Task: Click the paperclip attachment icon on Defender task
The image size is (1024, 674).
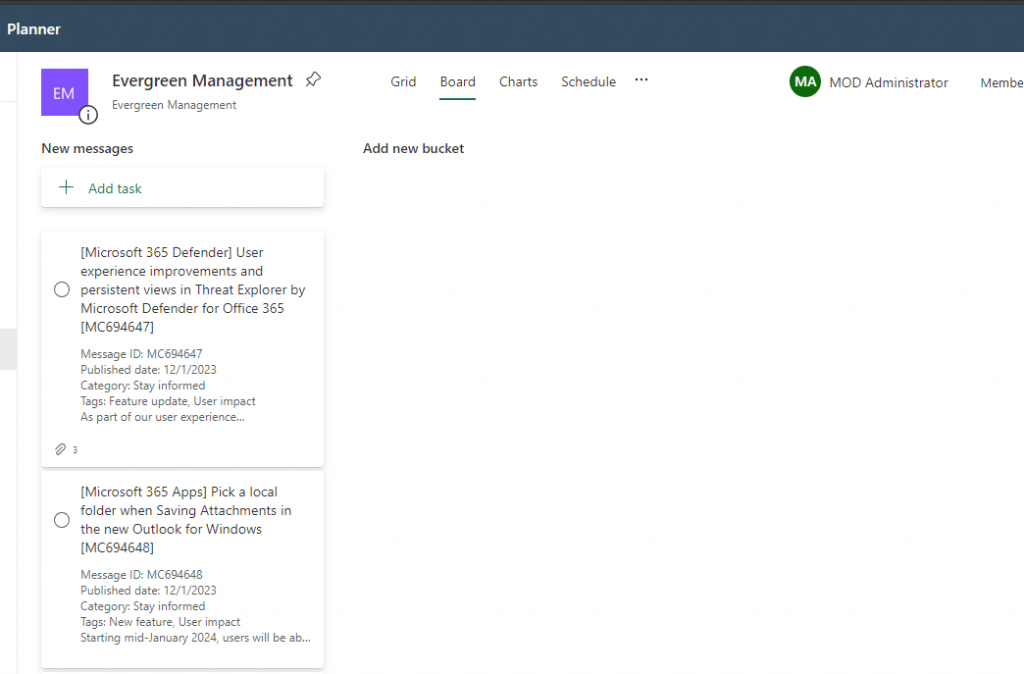Action: click(x=61, y=450)
